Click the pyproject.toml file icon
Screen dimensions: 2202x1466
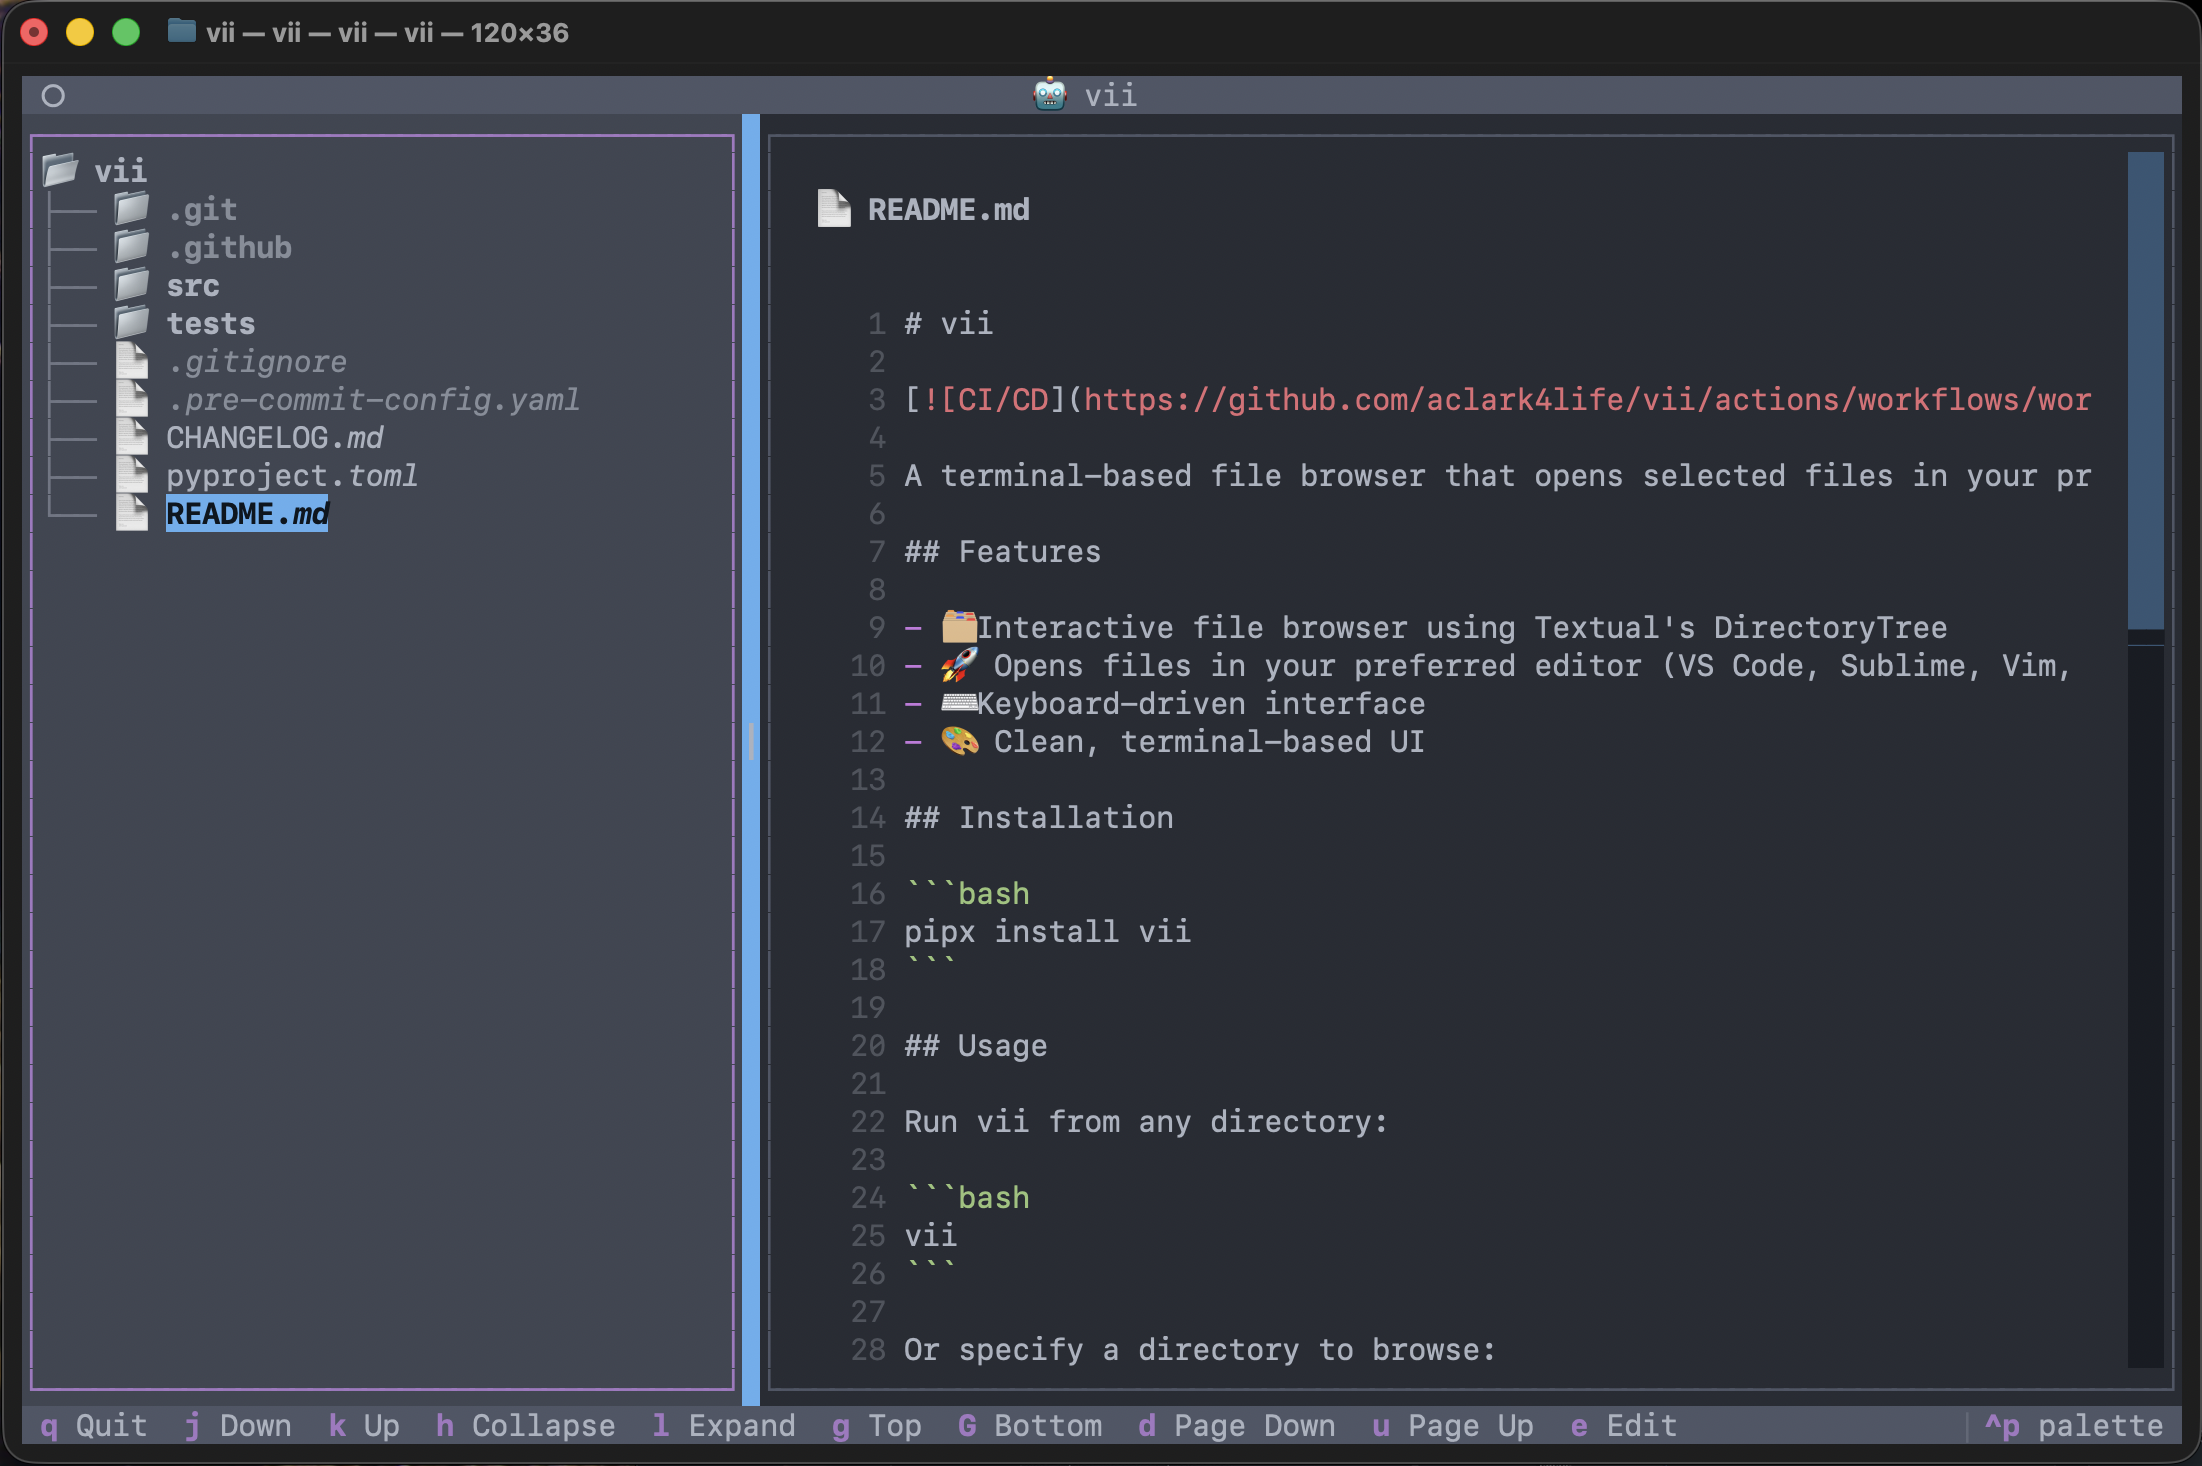click(132, 475)
